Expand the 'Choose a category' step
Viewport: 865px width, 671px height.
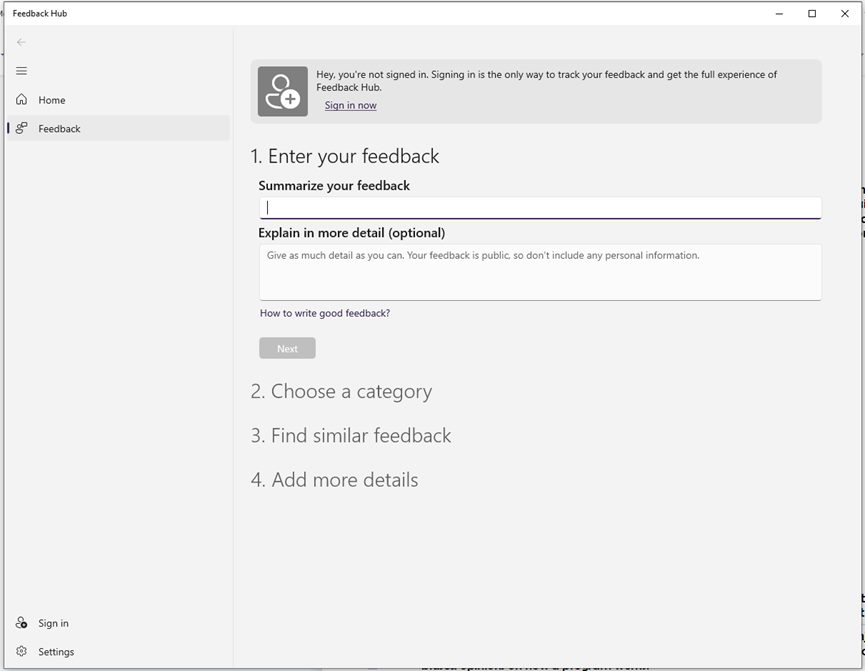pyautogui.click(x=341, y=391)
